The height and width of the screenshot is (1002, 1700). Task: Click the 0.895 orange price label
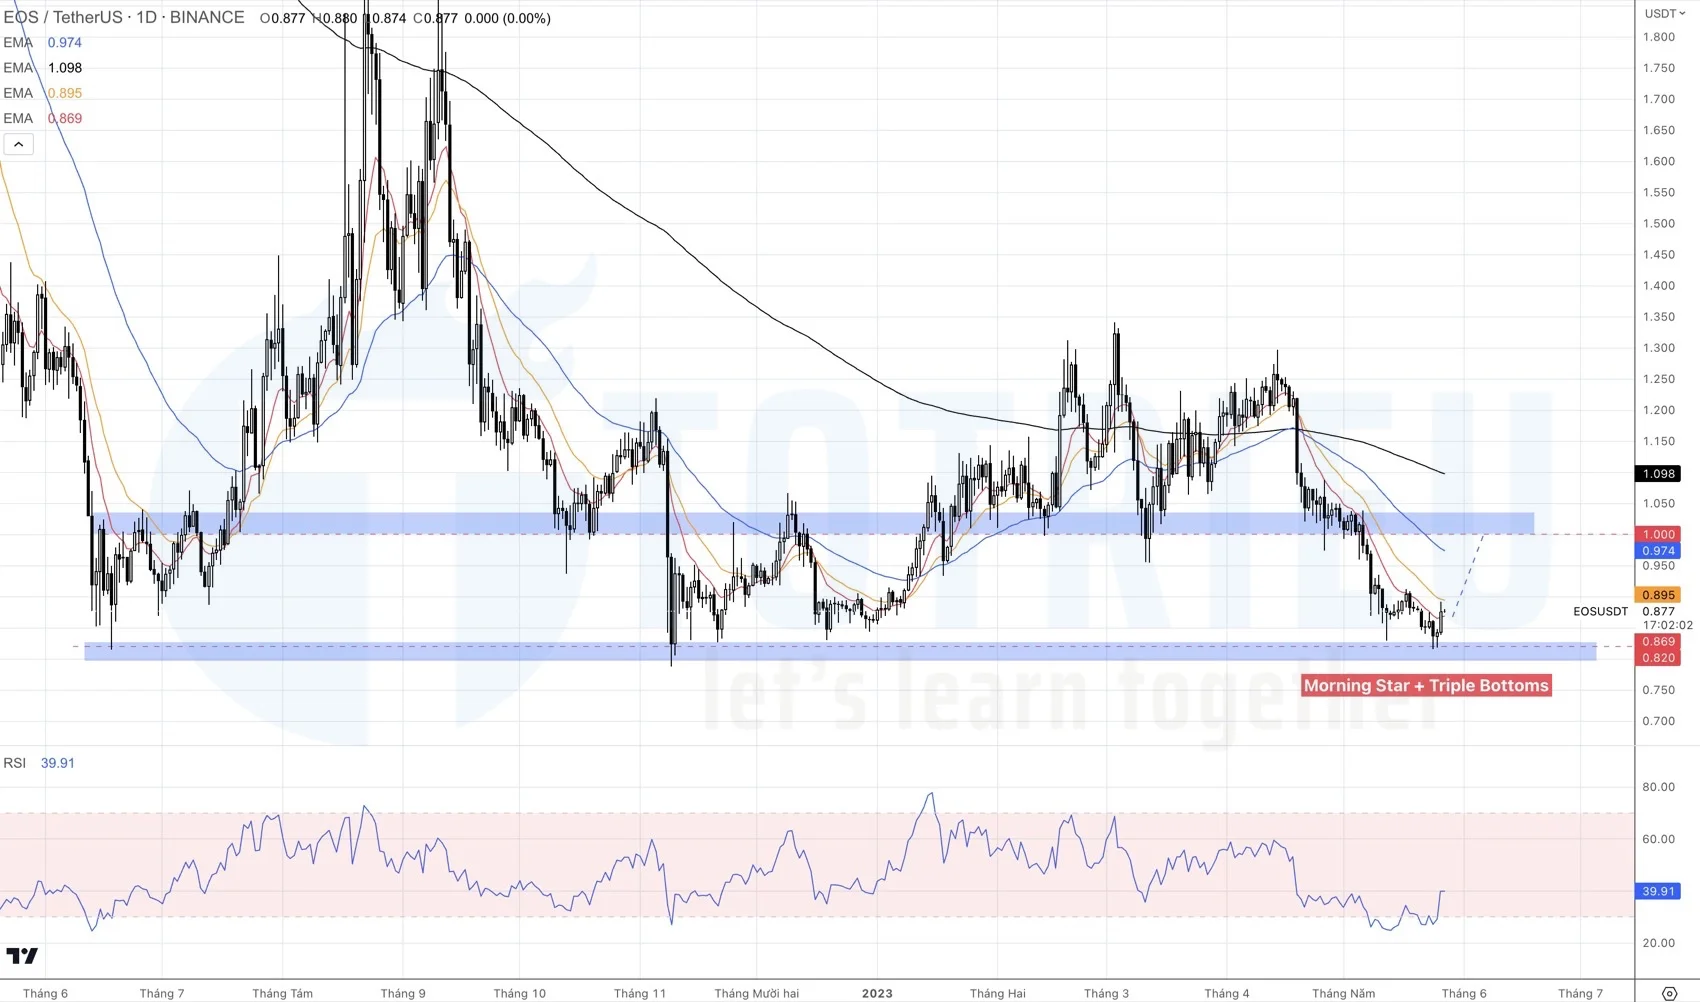coord(1658,595)
